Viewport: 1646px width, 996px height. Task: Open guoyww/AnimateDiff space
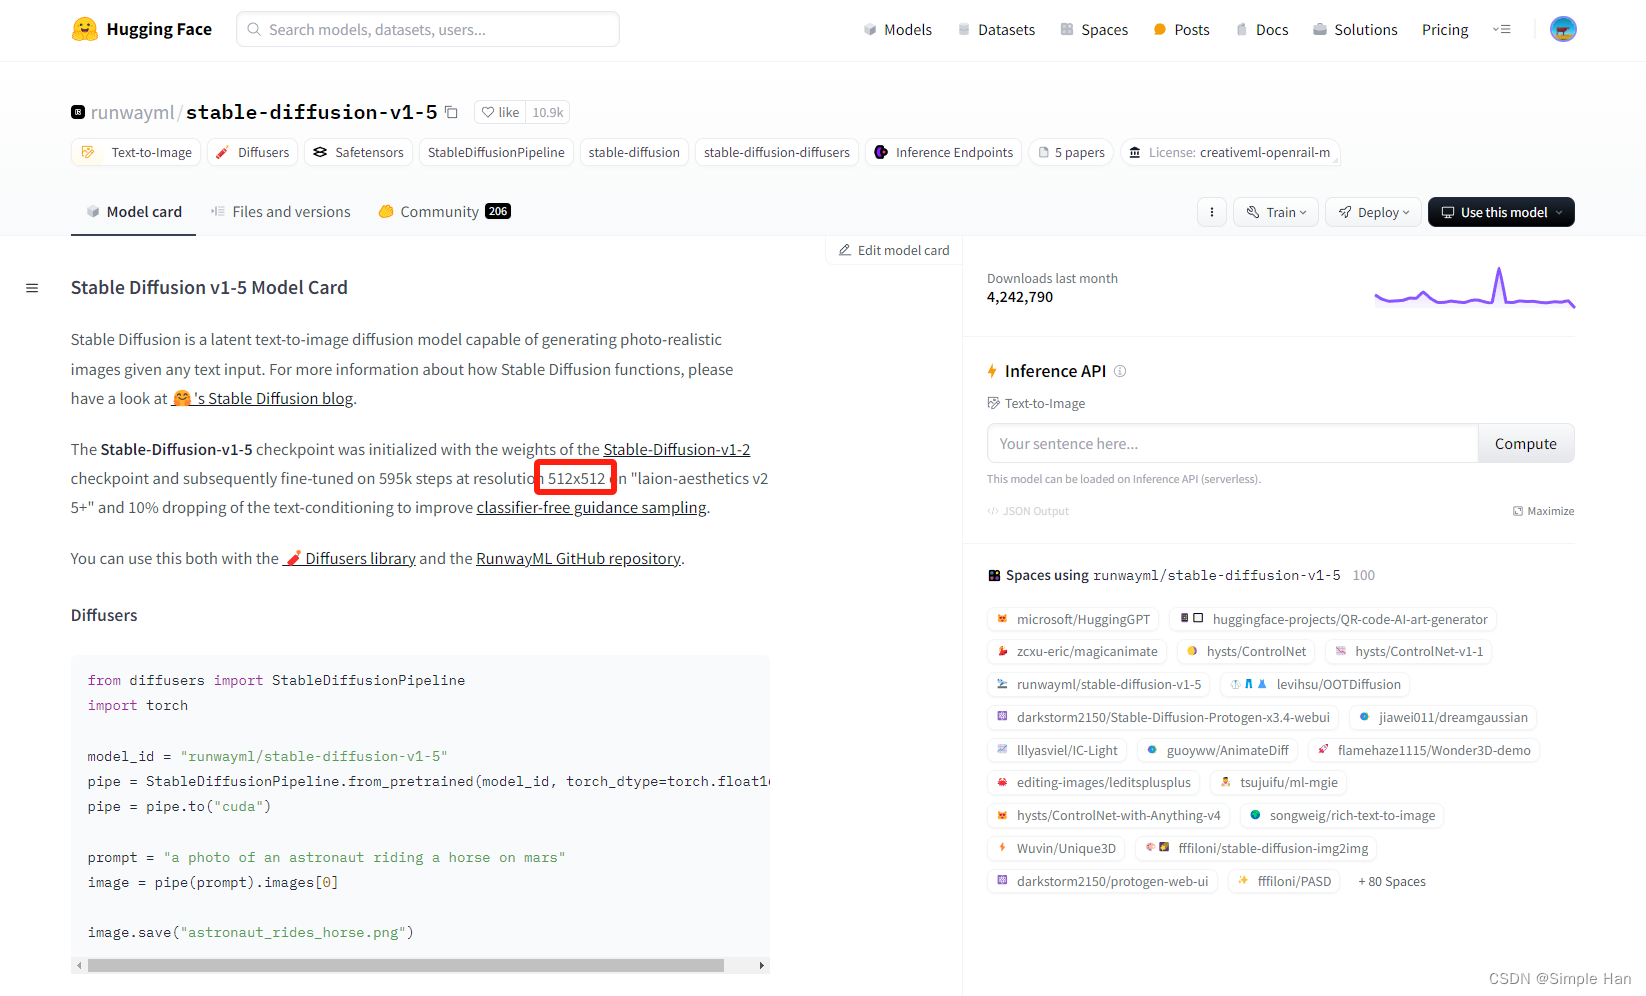click(x=1217, y=750)
